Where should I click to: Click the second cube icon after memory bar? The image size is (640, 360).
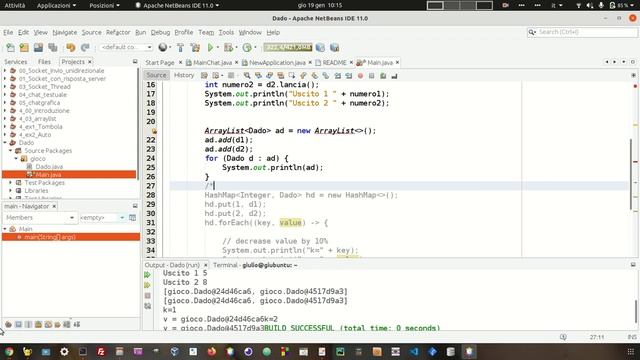click(335, 47)
